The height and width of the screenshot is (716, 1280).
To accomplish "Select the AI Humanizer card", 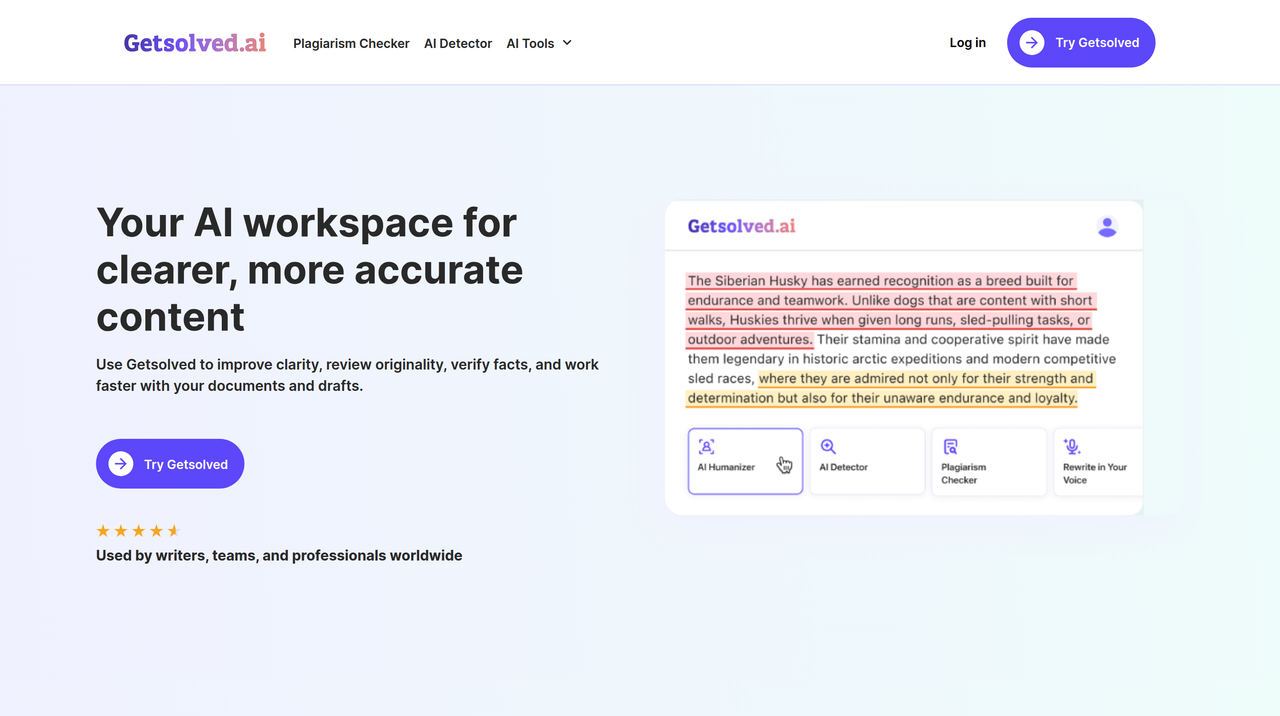I will 745,461.
